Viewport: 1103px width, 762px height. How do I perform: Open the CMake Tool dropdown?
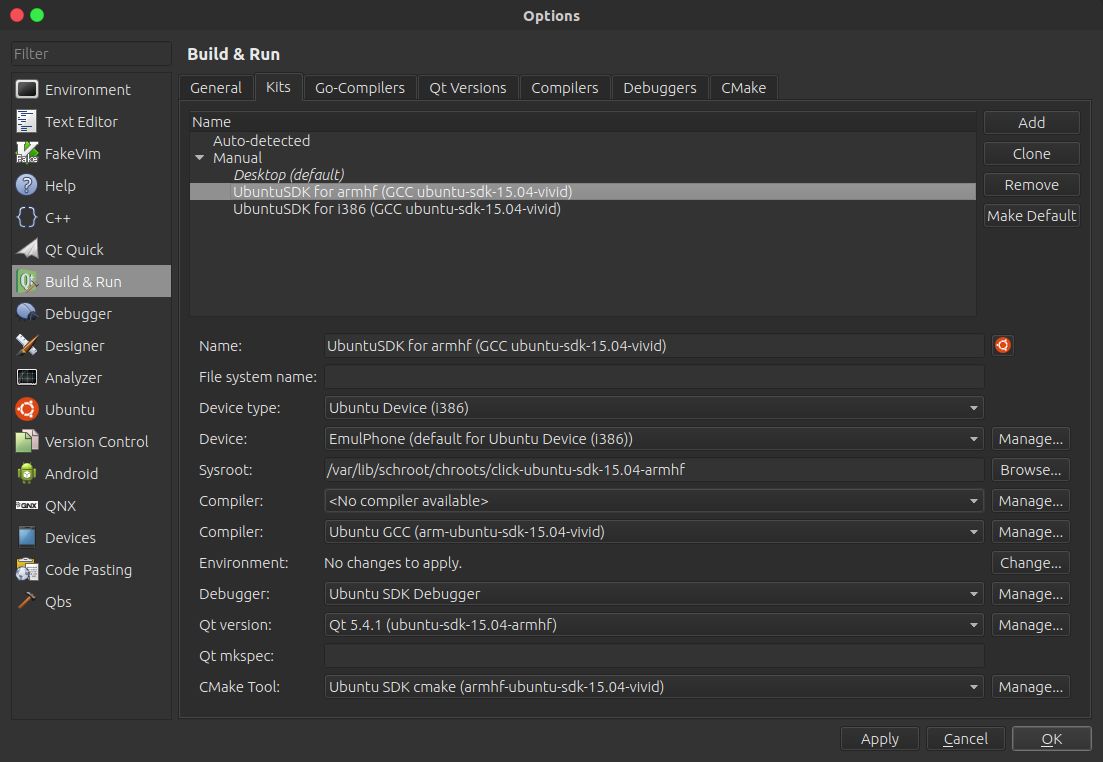(653, 687)
